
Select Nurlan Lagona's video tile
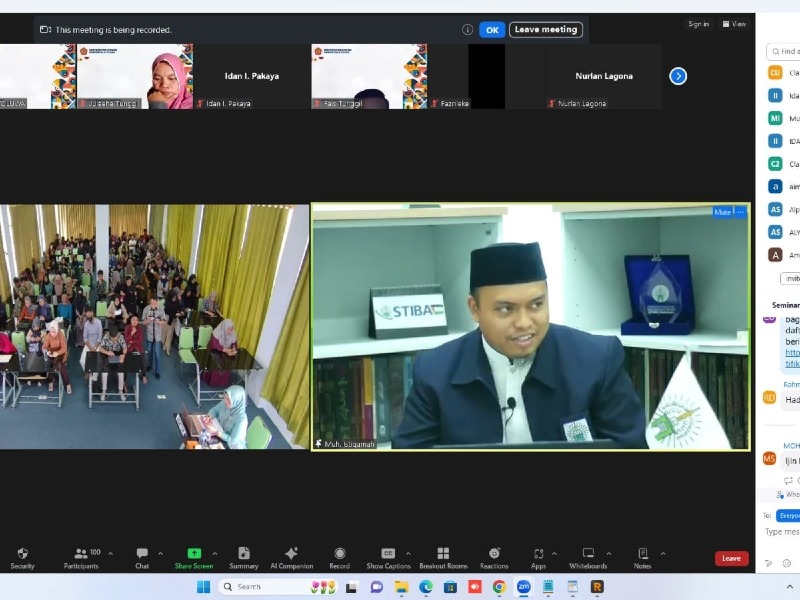click(x=604, y=76)
